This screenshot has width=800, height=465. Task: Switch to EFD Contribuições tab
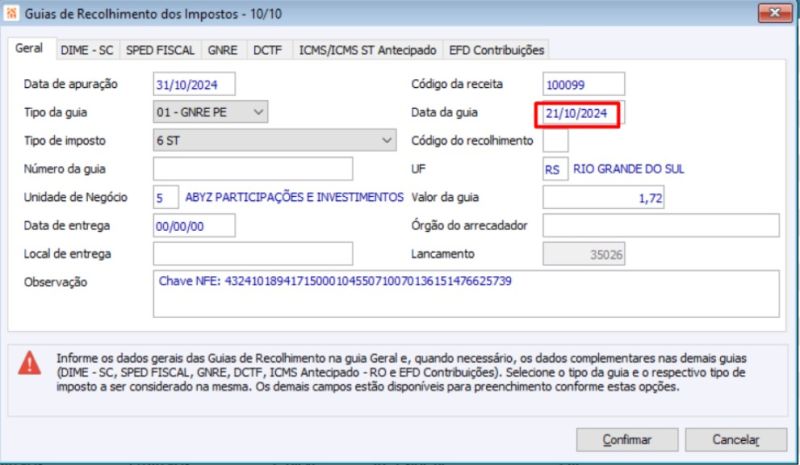(496, 50)
